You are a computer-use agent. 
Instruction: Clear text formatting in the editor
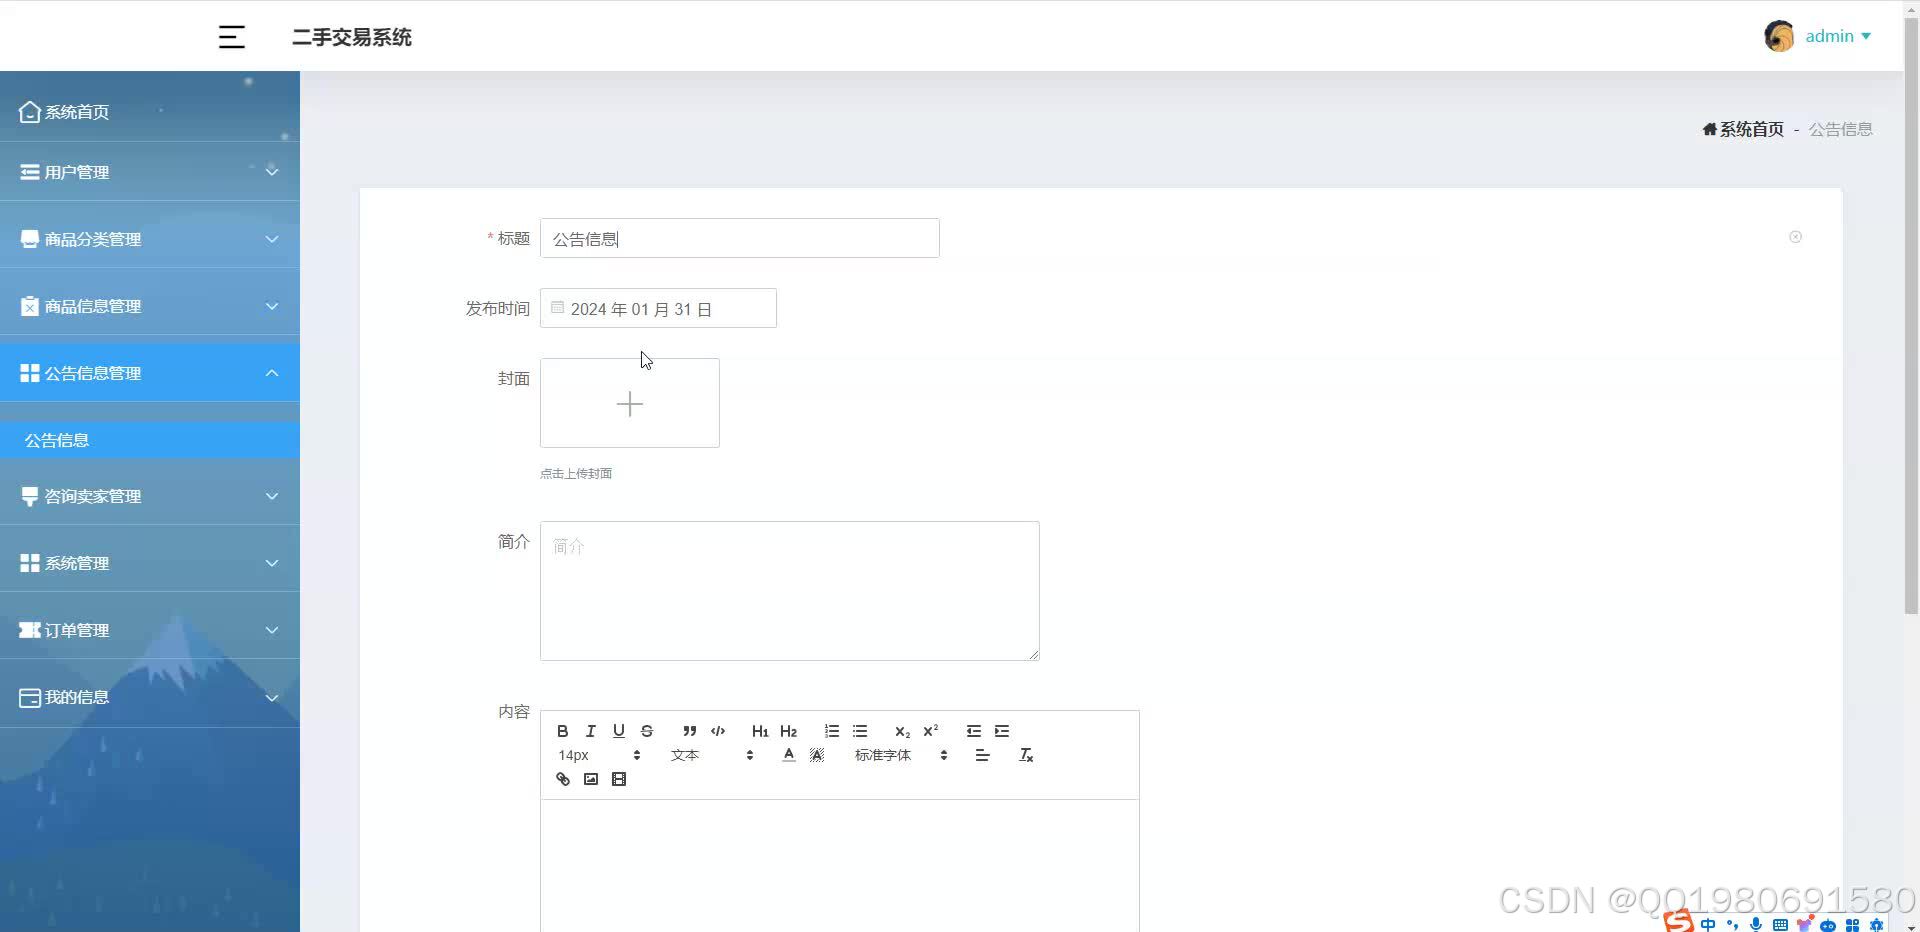(x=1026, y=755)
